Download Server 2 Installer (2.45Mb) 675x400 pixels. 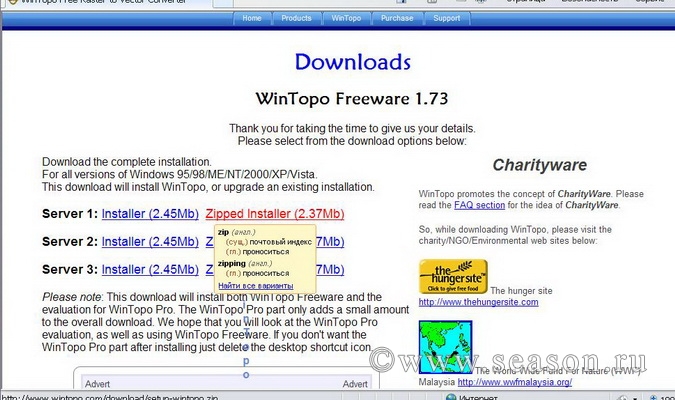tap(150, 242)
